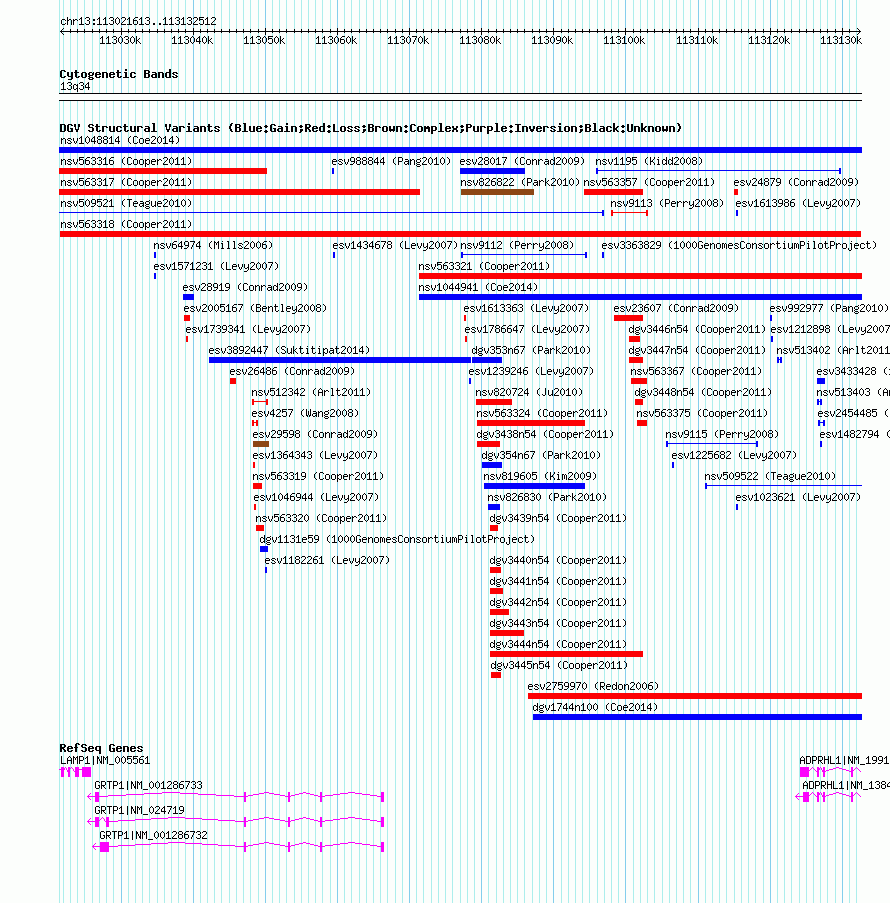Click nsv563321 (Cooper2011) label
890x903 pixels.
coord(484,267)
